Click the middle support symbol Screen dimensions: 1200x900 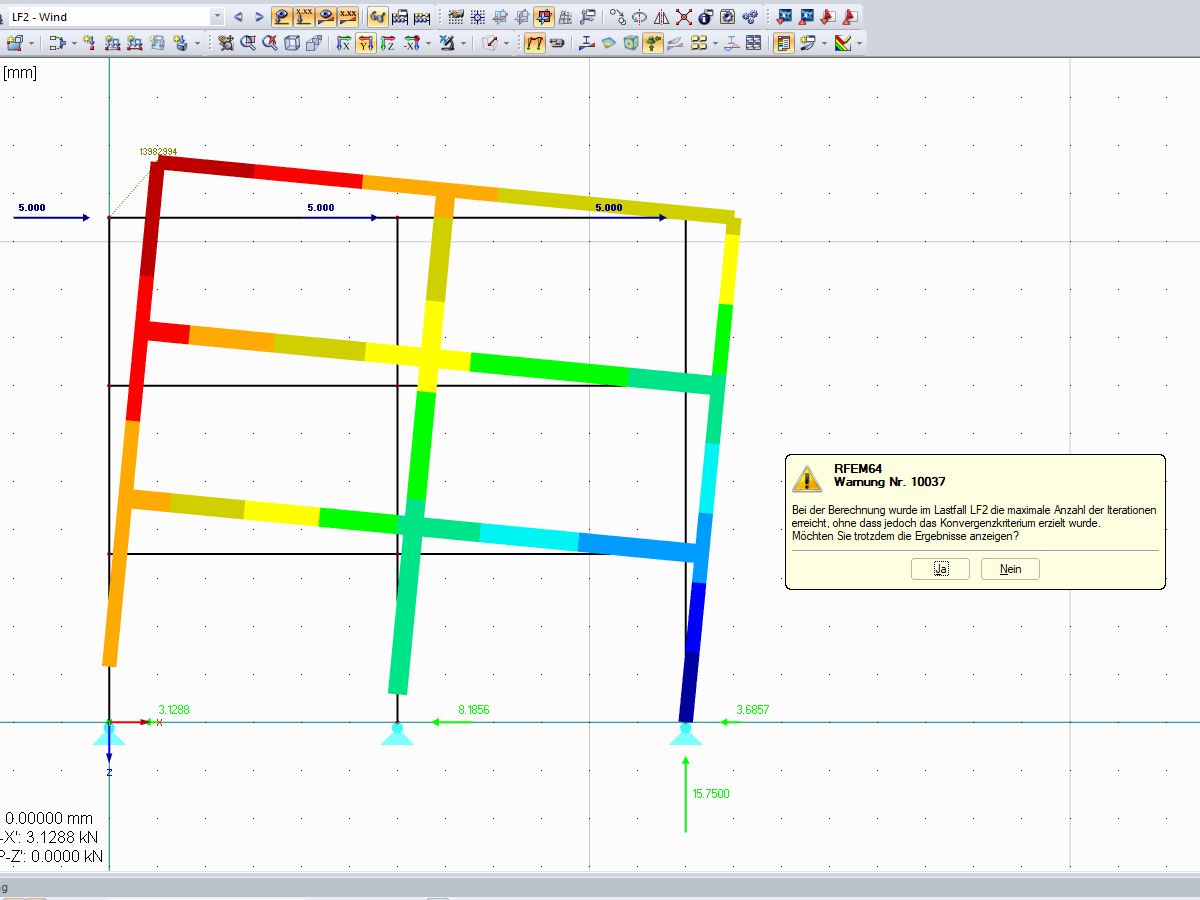point(397,734)
